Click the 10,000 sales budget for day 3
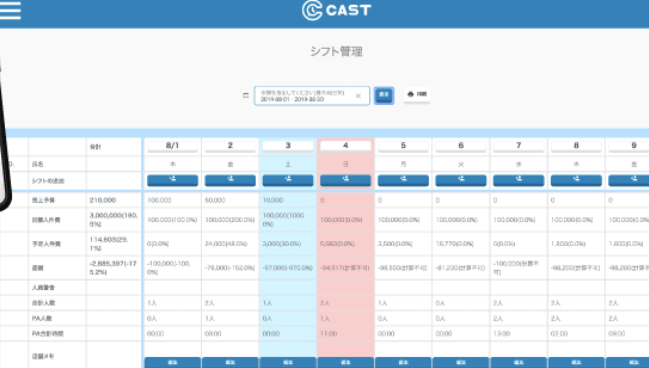This screenshot has width=649, height=368. (273, 200)
